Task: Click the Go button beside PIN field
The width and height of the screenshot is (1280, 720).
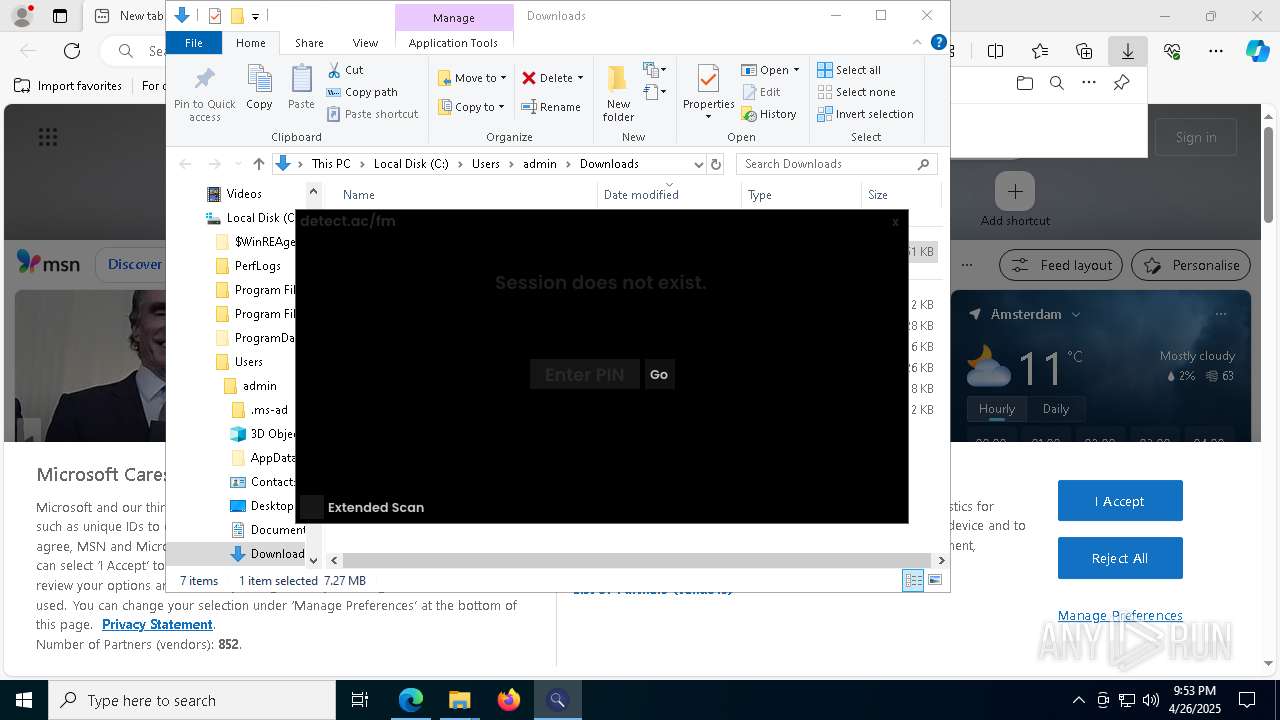Action: click(x=659, y=374)
